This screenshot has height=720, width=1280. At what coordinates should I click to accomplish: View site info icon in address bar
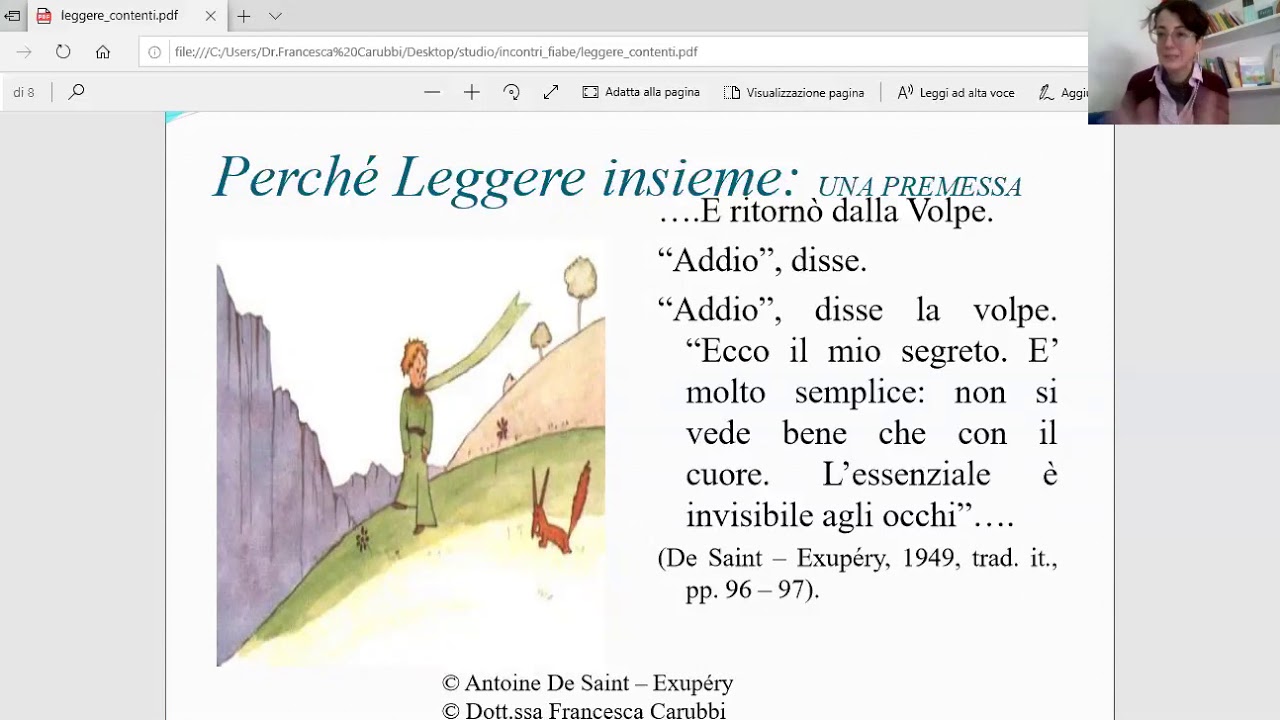(154, 52)
